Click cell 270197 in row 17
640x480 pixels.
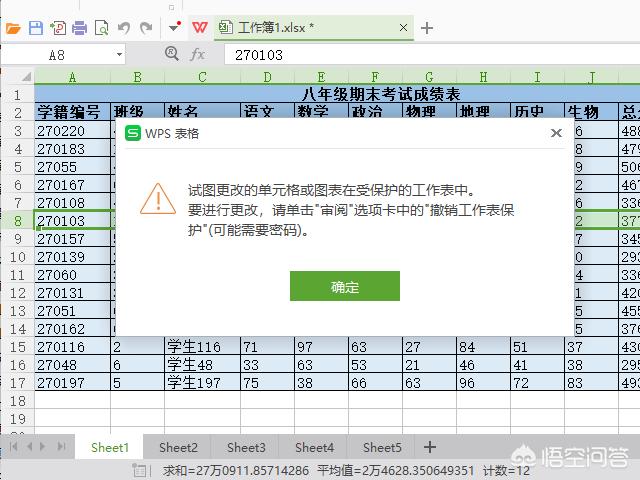pyautogui.click(x=72, y=382)
